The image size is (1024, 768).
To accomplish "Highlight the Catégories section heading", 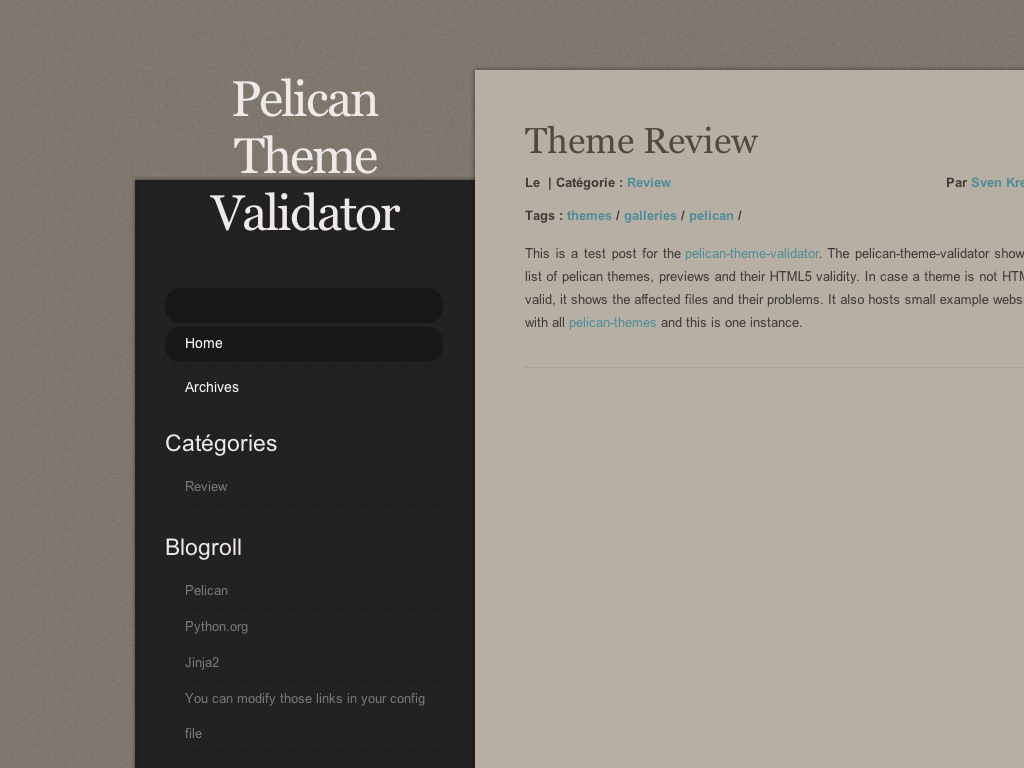I will click(x=221, y=443).
